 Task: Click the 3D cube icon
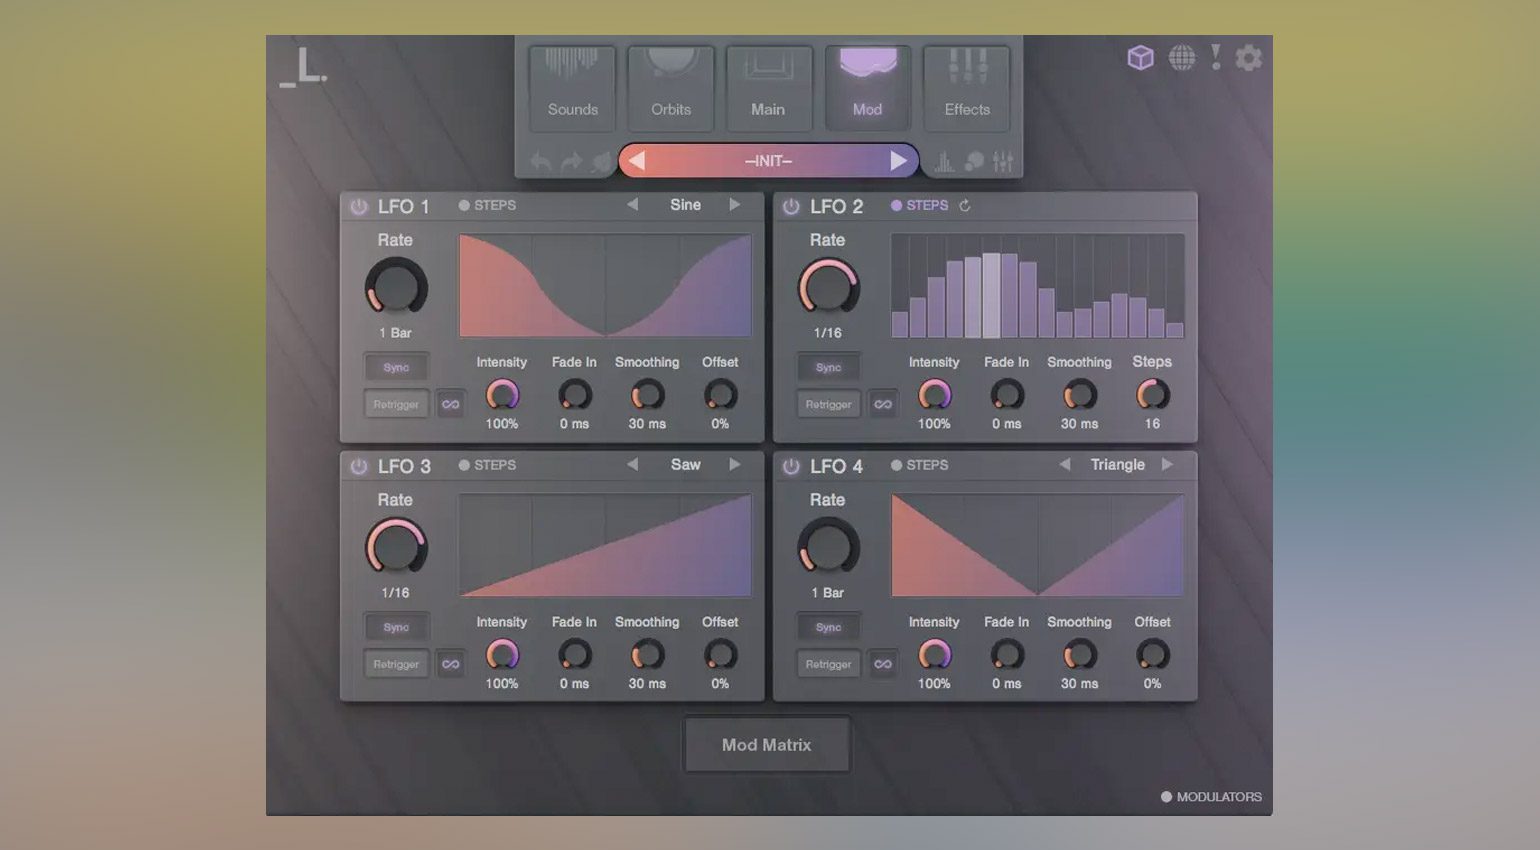[x=1140, y=58]
